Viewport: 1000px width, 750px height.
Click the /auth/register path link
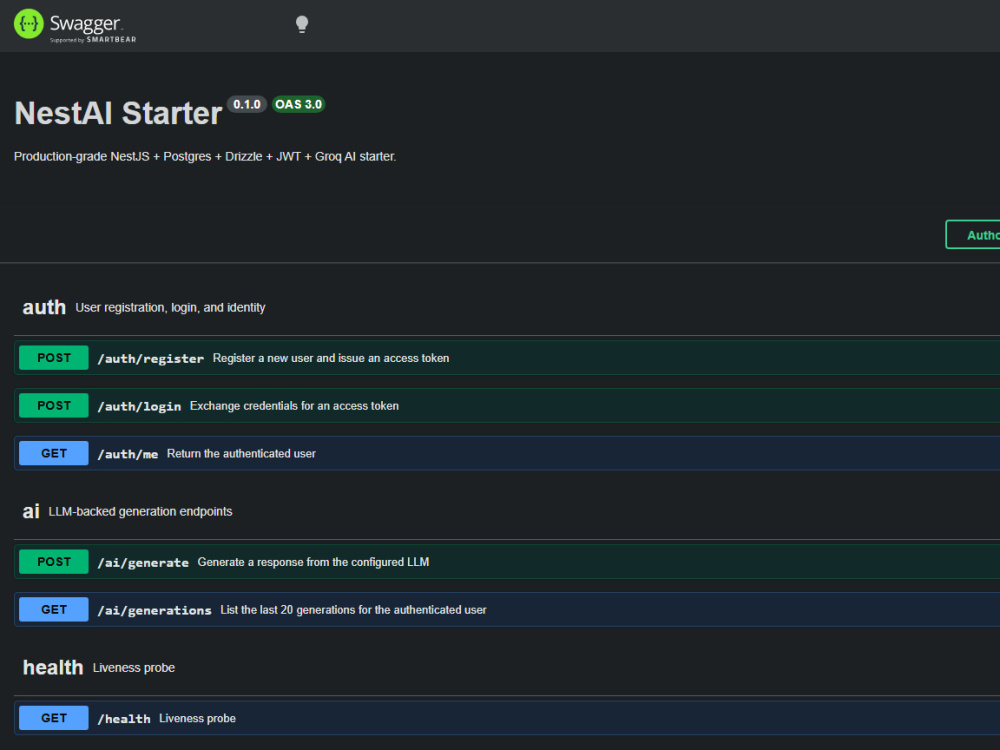[x=151, y=358]
